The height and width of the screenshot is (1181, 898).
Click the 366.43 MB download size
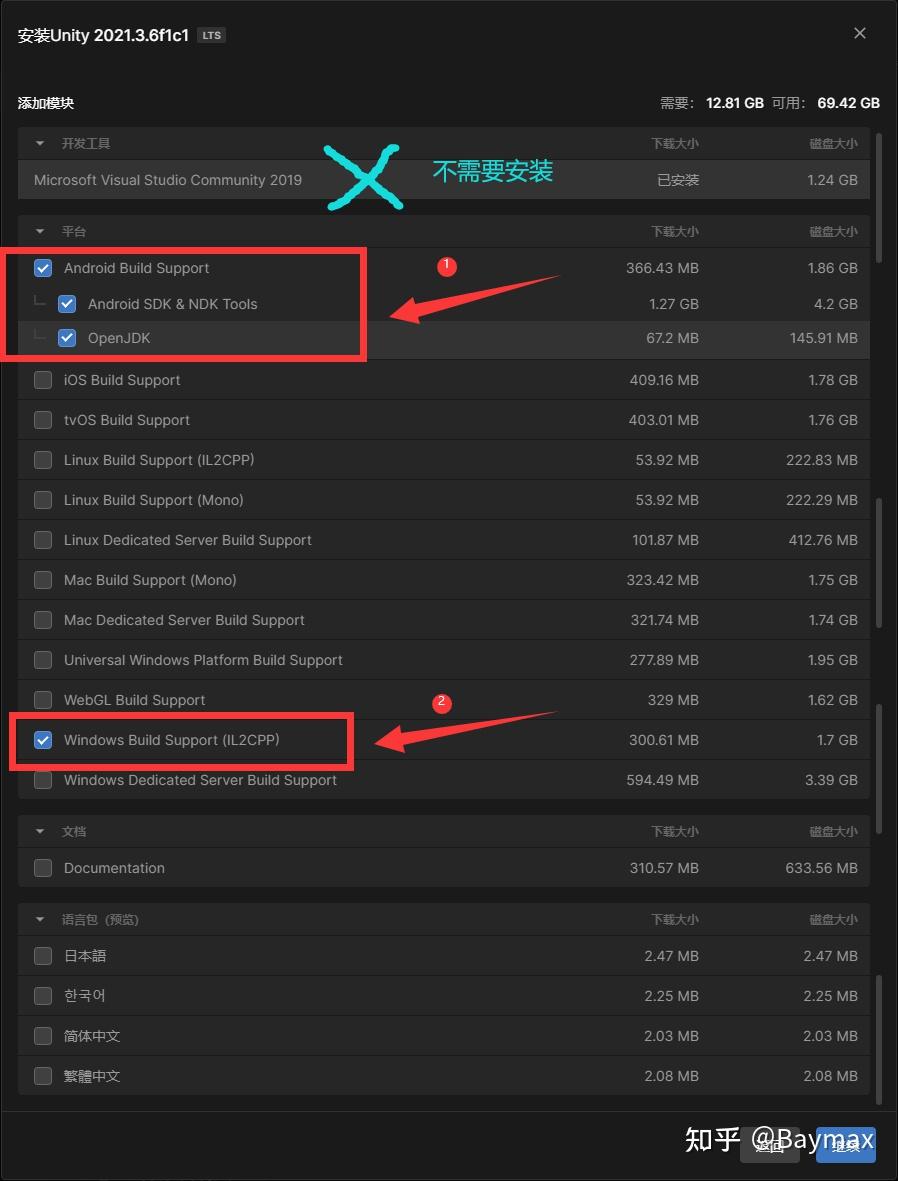[x=662, y=268]
